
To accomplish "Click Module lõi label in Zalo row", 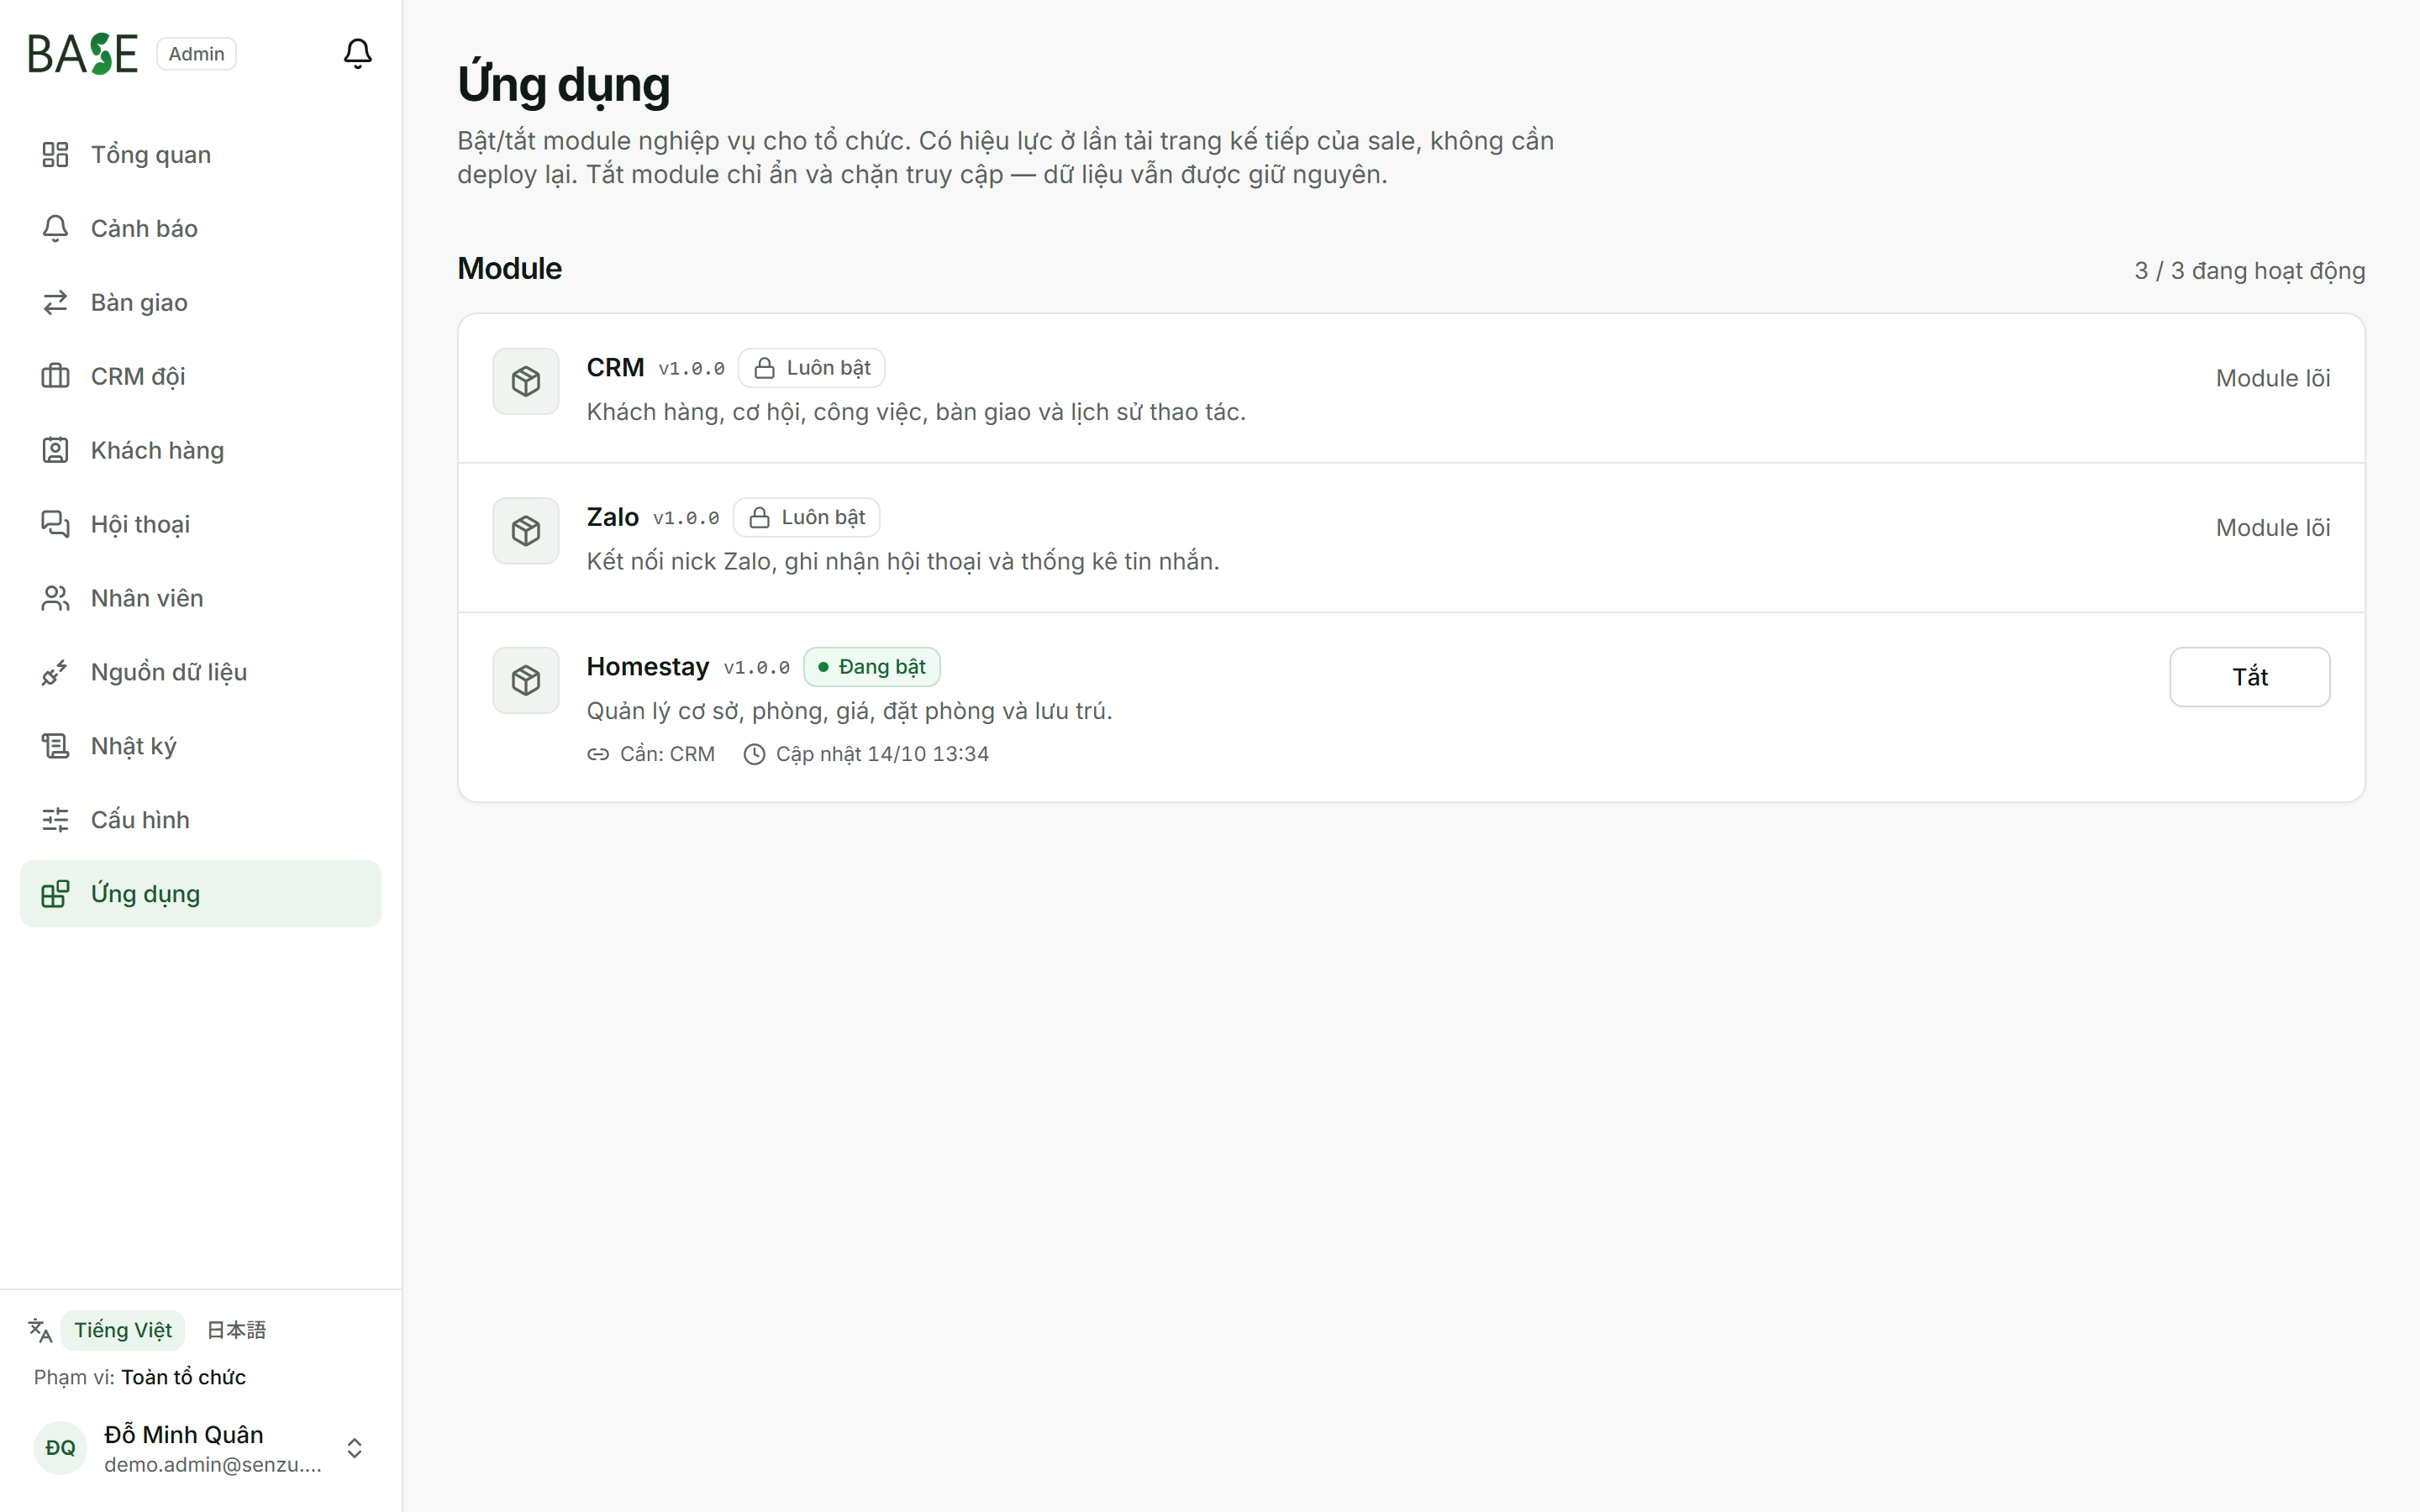I will click(2272, 527).
